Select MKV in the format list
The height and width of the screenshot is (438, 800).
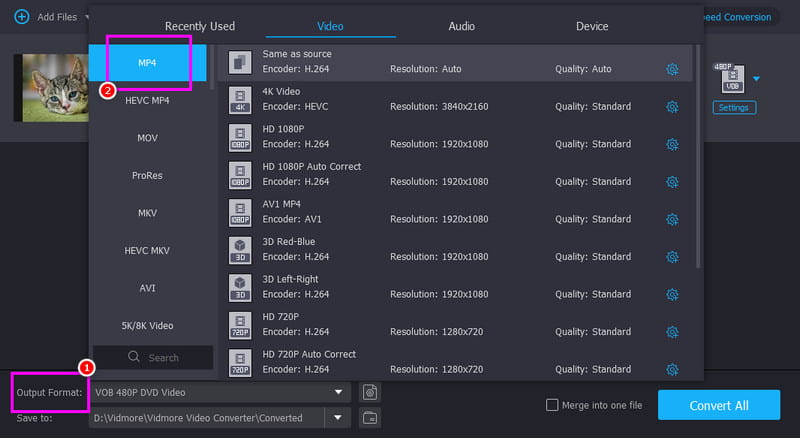148,213
